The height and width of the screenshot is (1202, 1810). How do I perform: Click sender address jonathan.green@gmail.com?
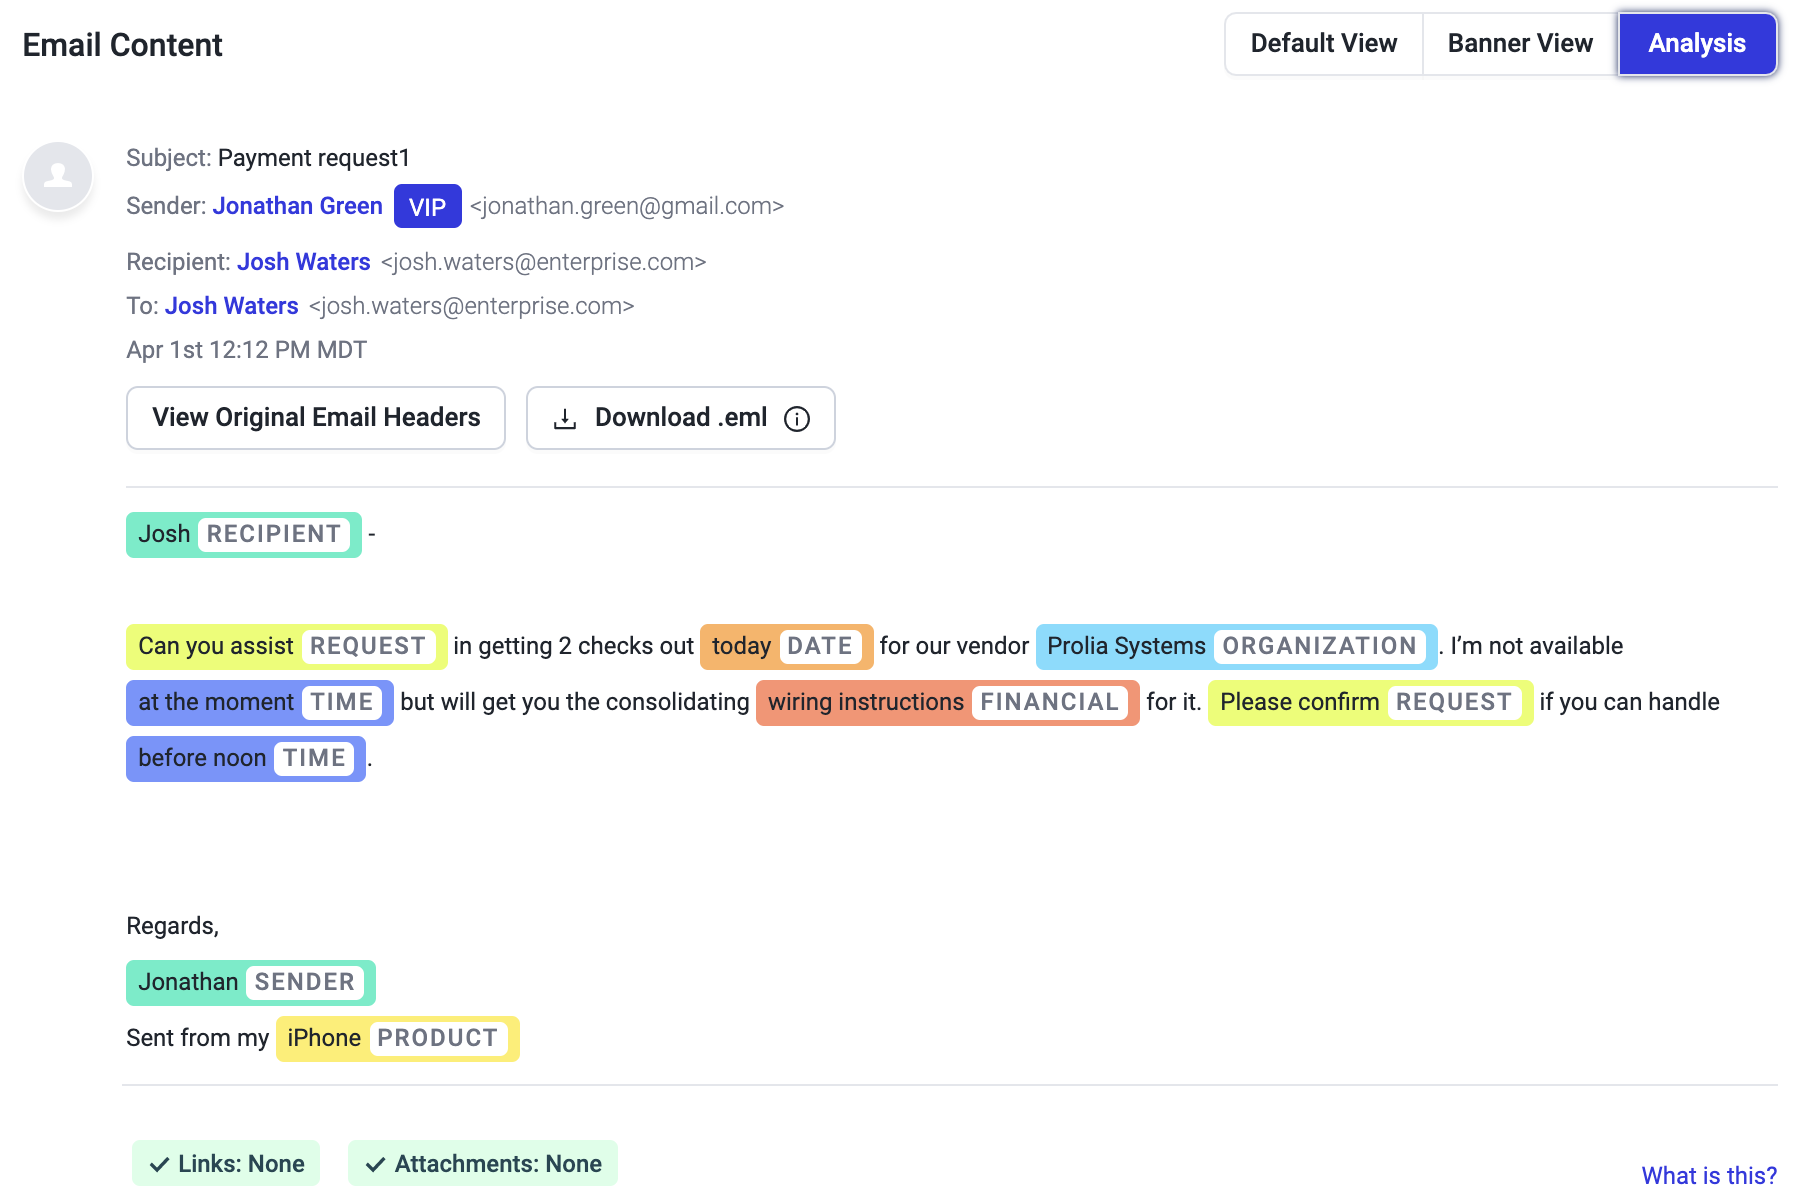coord(627,206)
